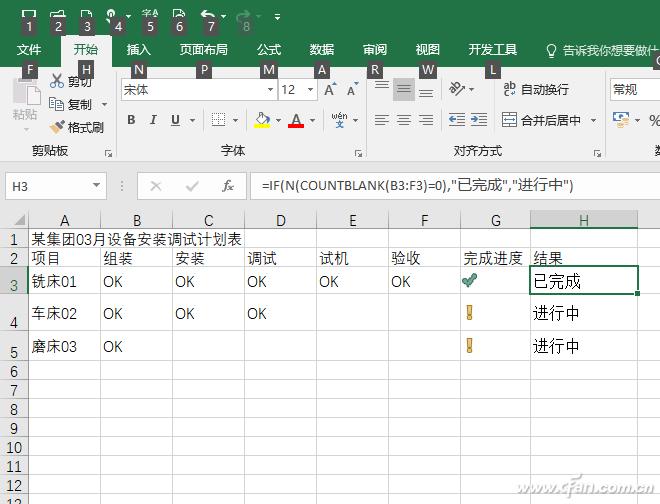Increase indent
660x504 pixels.
point(479,120)
